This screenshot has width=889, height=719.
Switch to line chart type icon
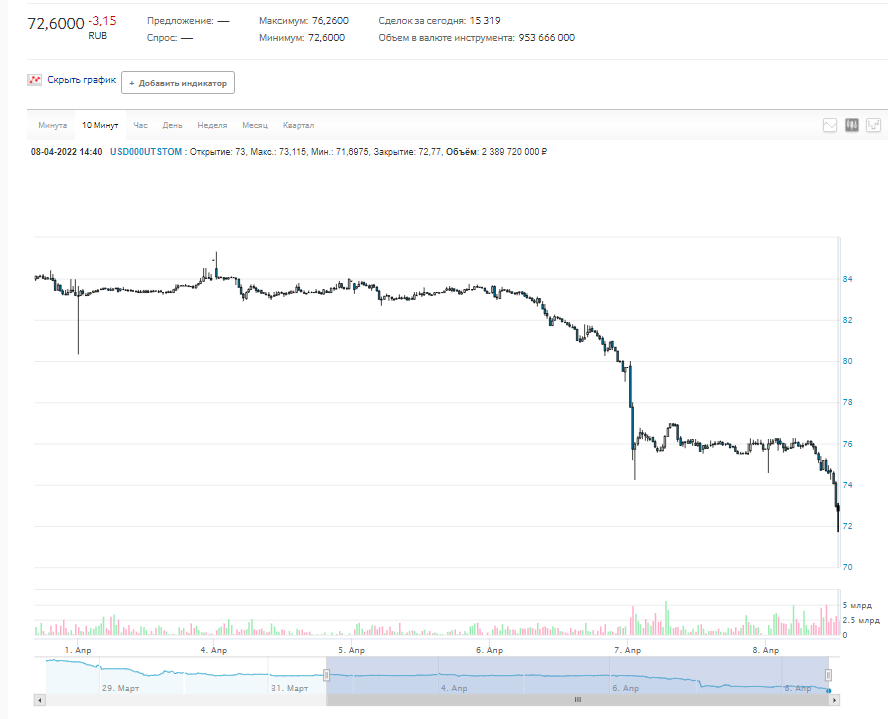[829, 125]
